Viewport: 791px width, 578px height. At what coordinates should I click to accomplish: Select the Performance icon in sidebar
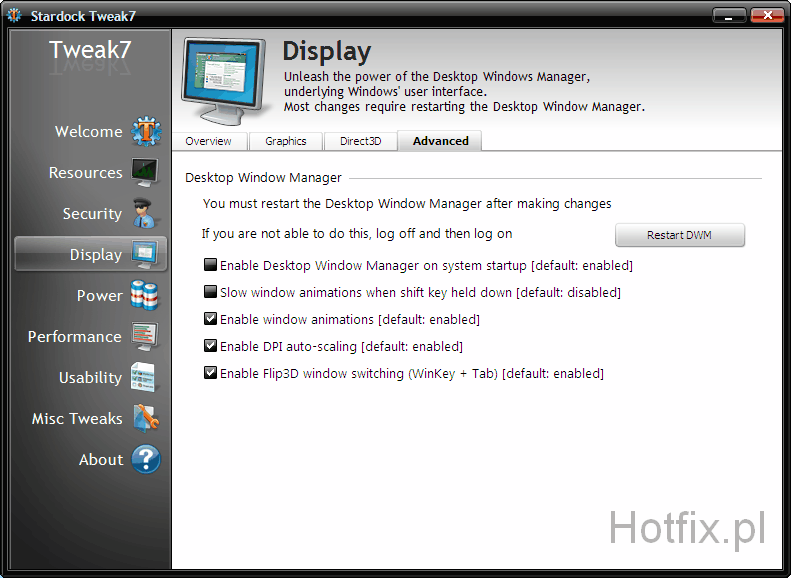(x=145, y=336)
